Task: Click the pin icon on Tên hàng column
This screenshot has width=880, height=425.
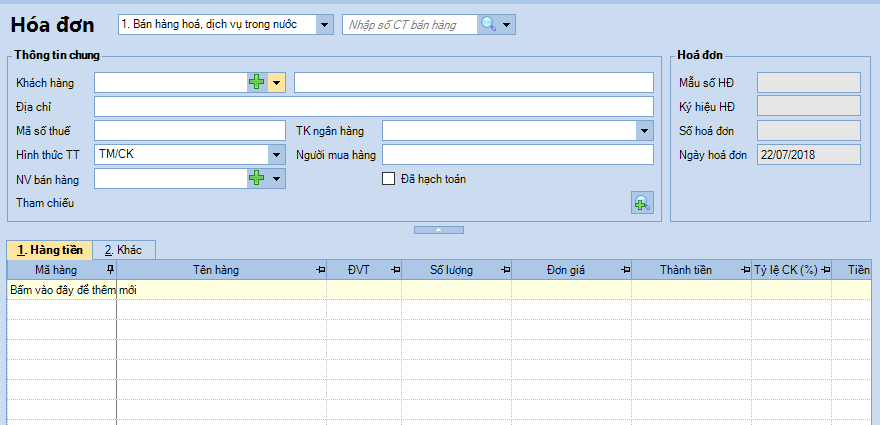Action: (x=320, y=270)
